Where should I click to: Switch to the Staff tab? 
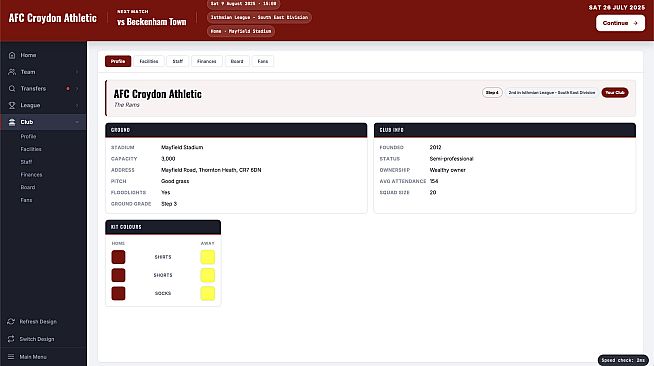(x=178, y=61)
